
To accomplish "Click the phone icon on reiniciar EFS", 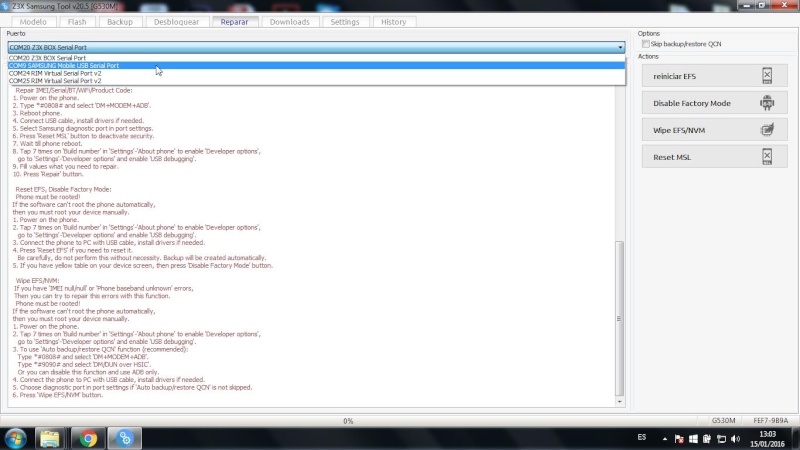I will pos(767,76).
